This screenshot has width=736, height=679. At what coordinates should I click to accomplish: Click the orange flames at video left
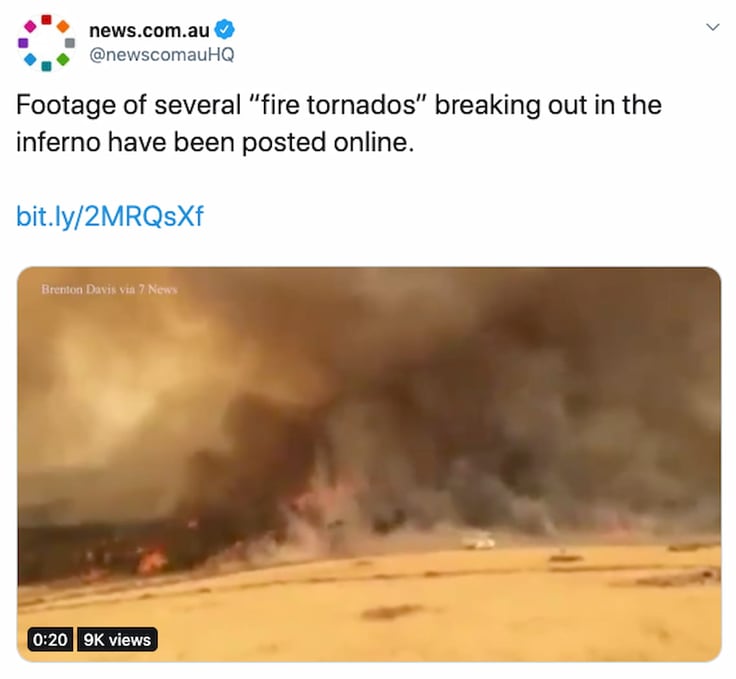click(152, 561)
